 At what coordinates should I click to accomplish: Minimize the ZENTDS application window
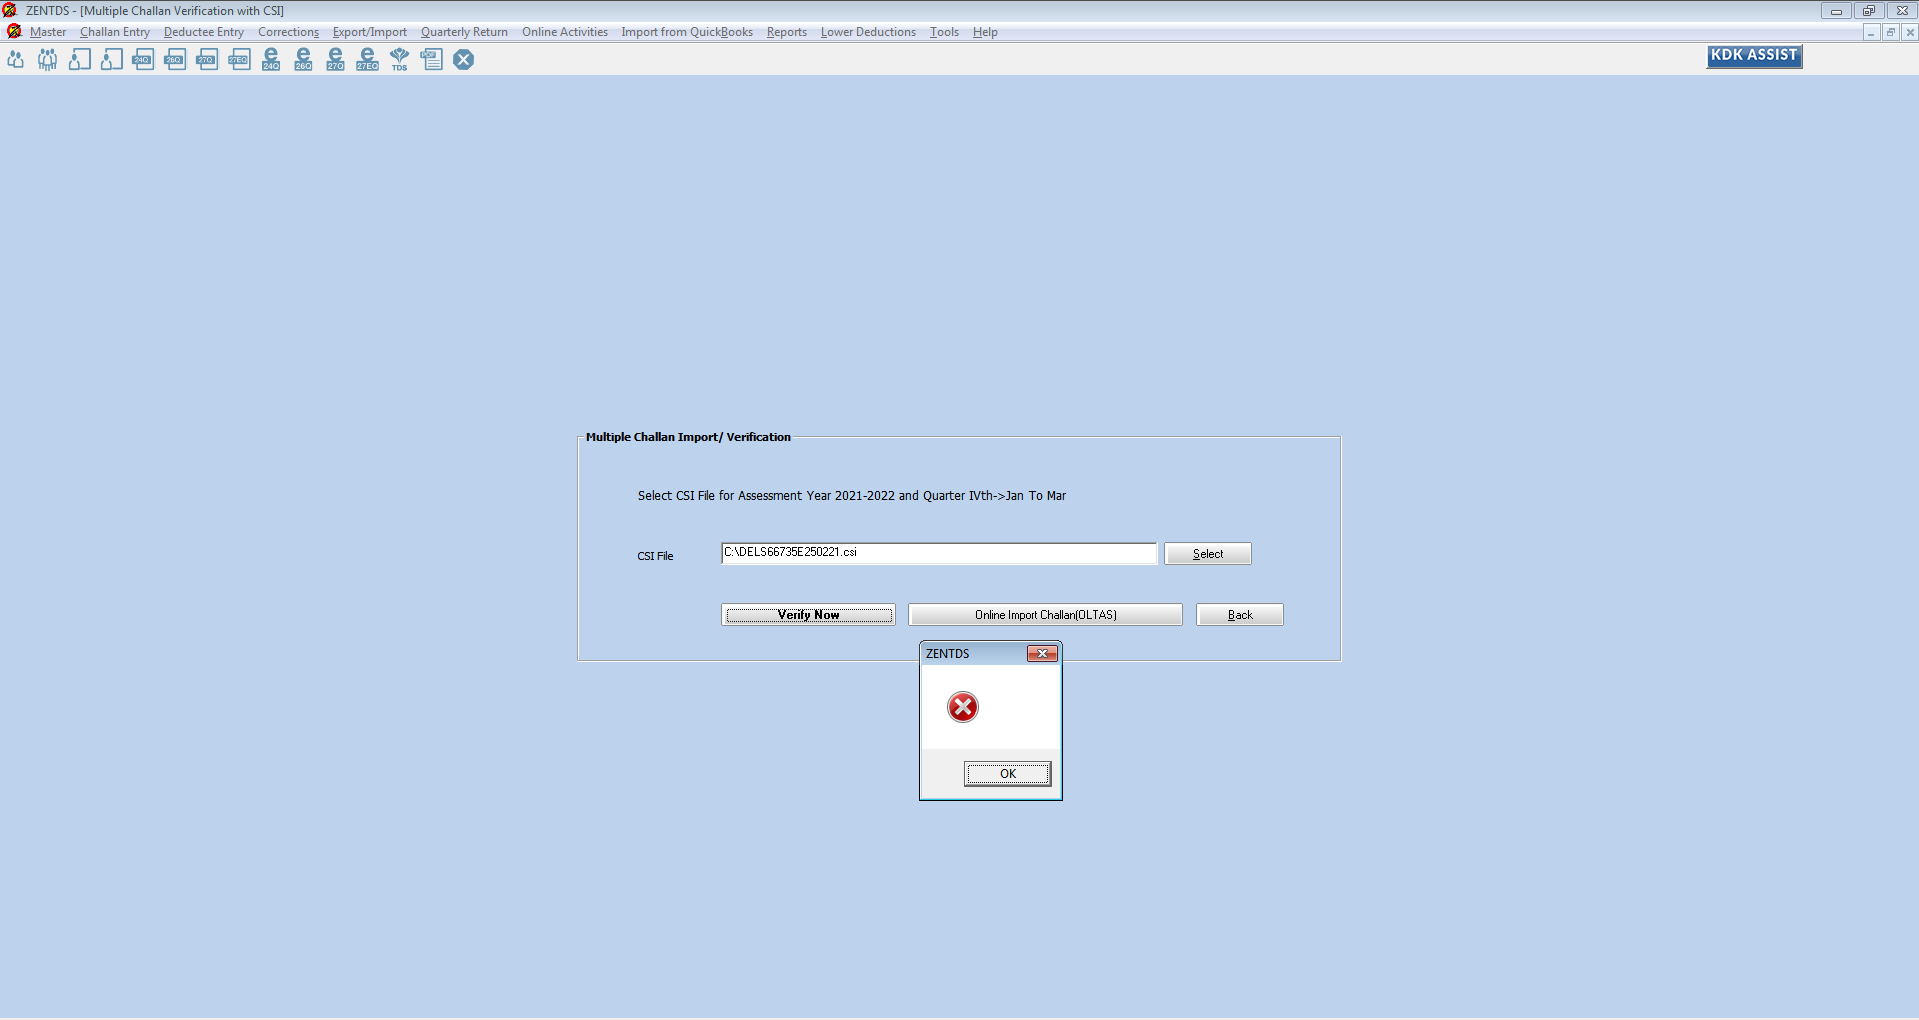click(x=1836, y=11)
